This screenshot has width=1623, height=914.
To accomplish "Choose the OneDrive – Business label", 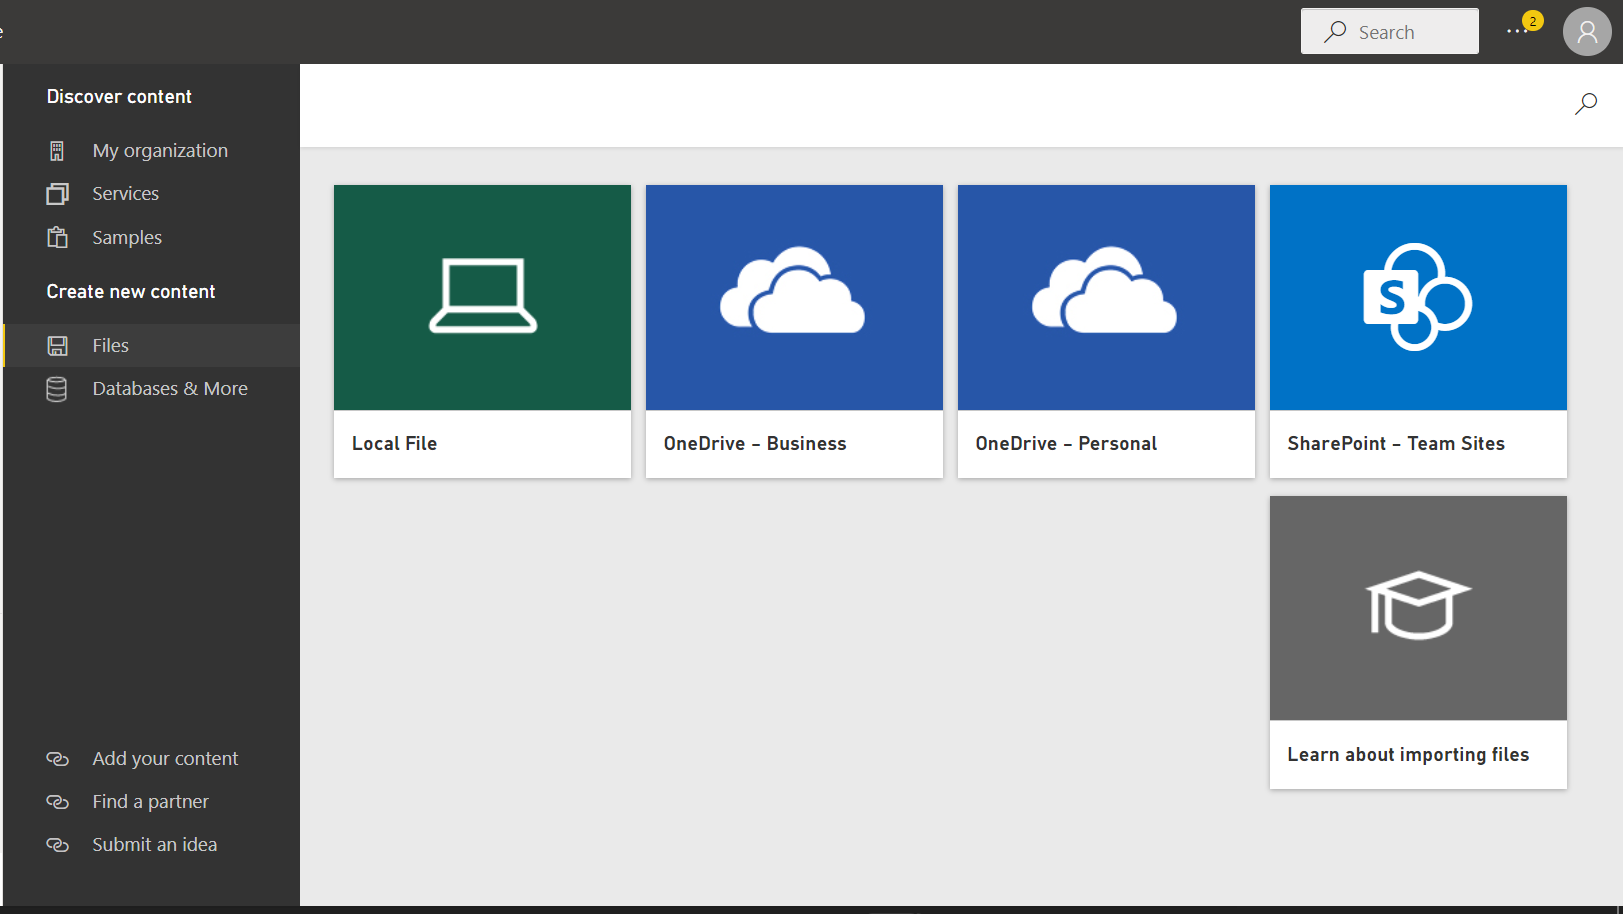I will tap(755, 444).
